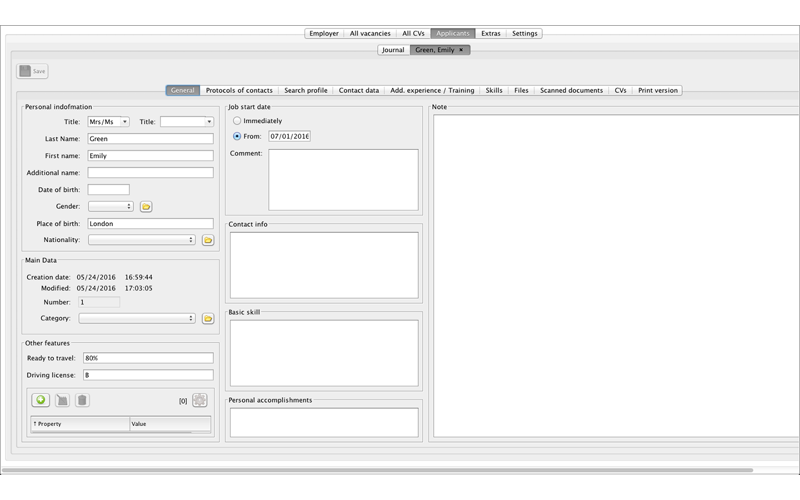Open Nationality folder lookup icon

(x=208, y=240)
